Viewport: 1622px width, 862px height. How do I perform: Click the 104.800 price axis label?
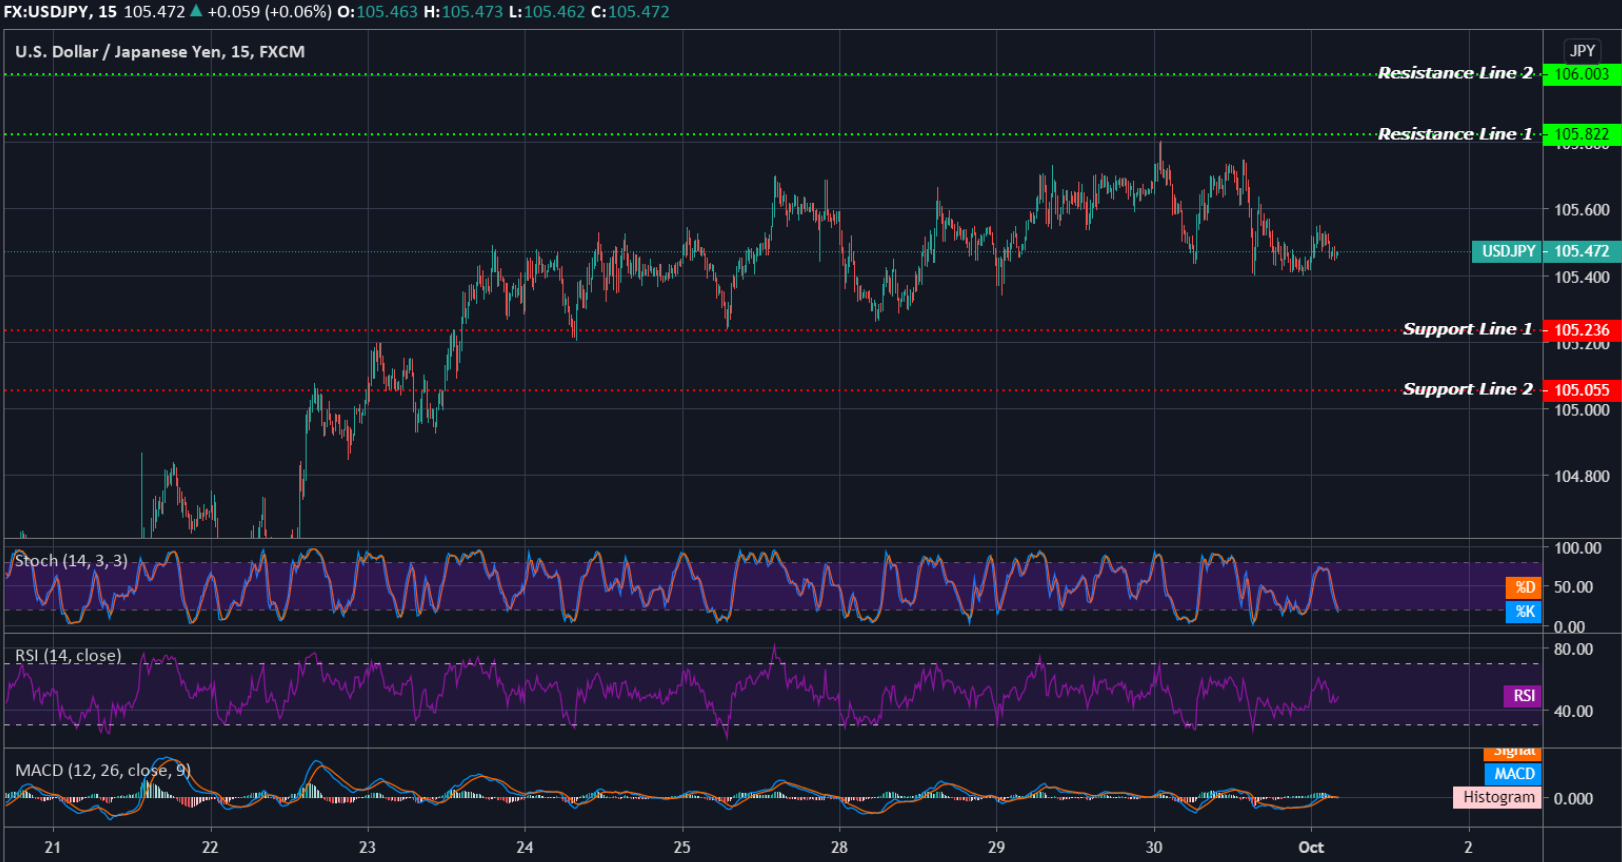[1582, 476]
